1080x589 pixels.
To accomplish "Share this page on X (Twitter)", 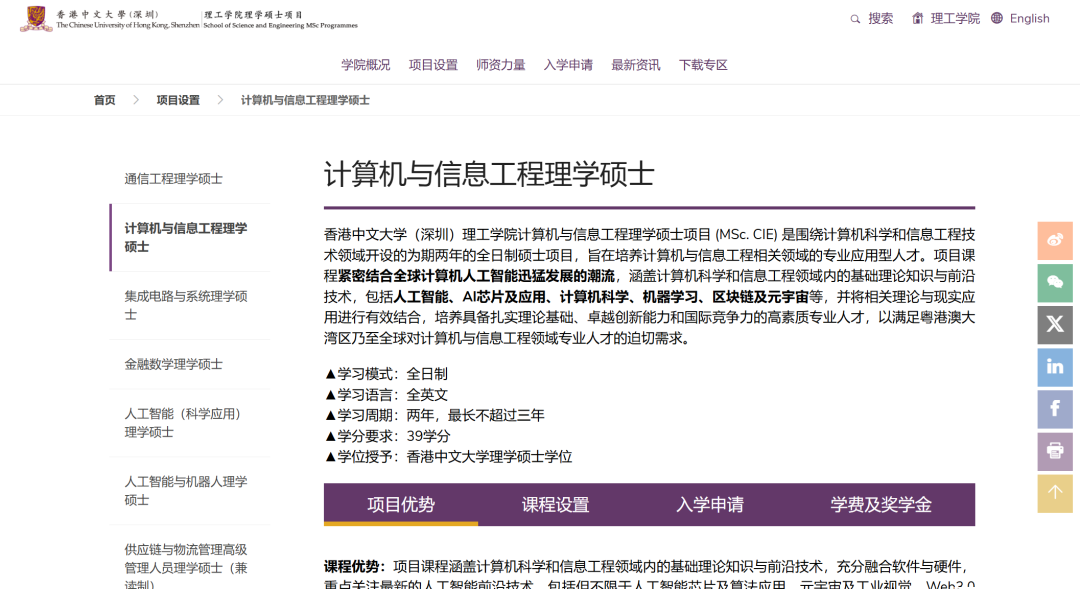I will click(1054, 325).
